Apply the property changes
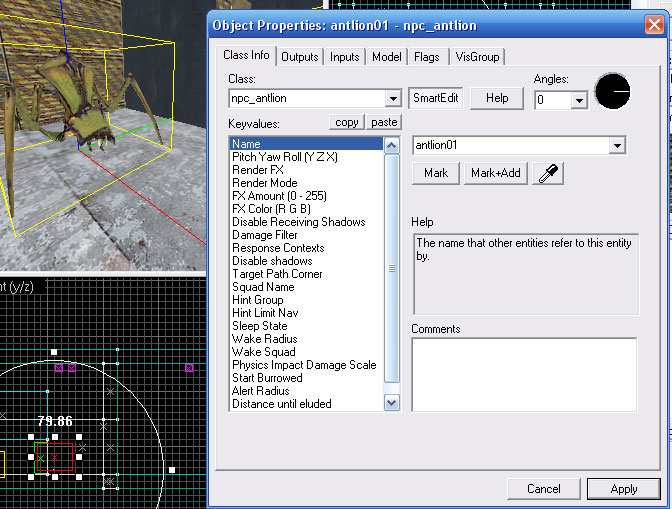 point(624,489)
